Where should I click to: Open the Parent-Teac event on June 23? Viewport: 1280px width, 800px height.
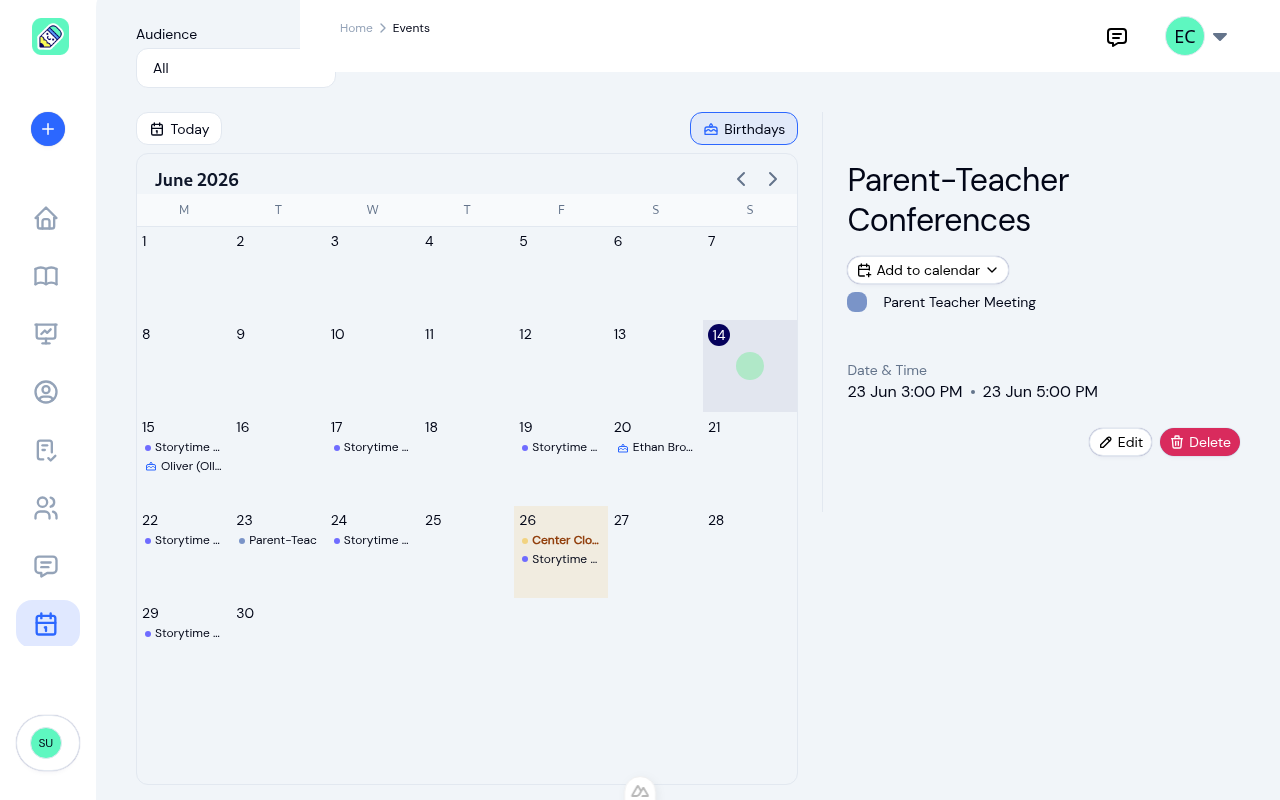pyautogui.click(x=278, y=540)
